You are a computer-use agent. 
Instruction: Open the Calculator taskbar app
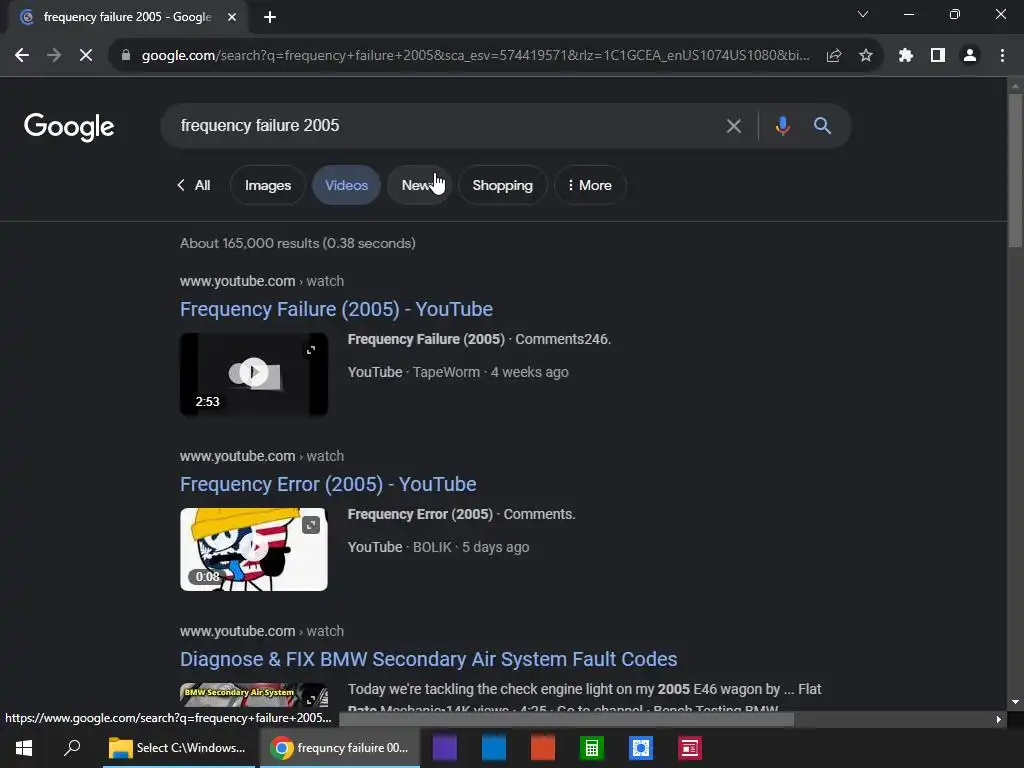click(592, 748)
